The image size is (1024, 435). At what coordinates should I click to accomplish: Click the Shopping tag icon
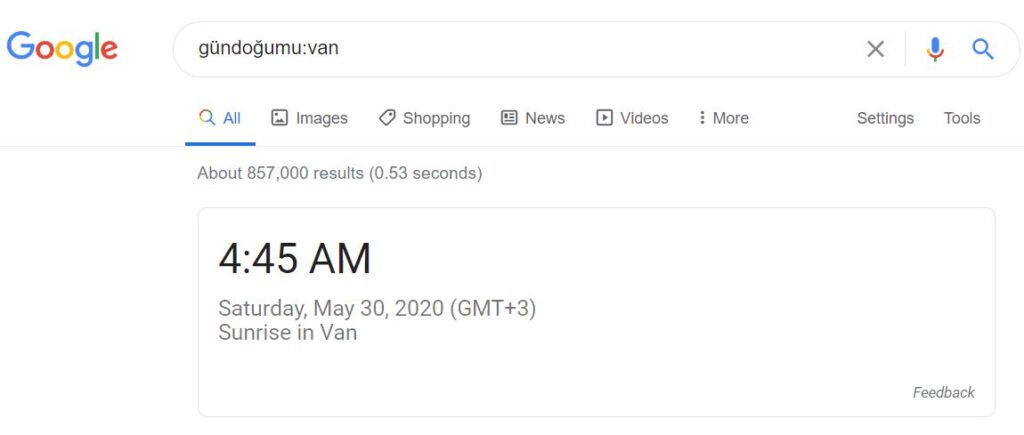[x=387, y=118]
